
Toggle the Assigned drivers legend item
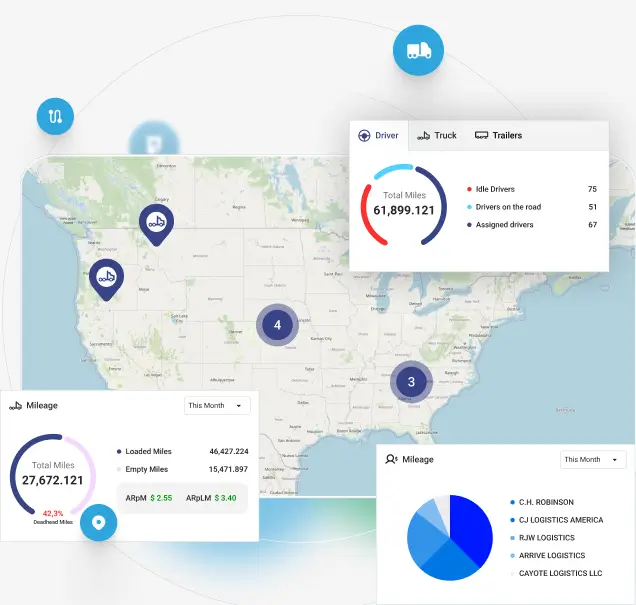504,225
